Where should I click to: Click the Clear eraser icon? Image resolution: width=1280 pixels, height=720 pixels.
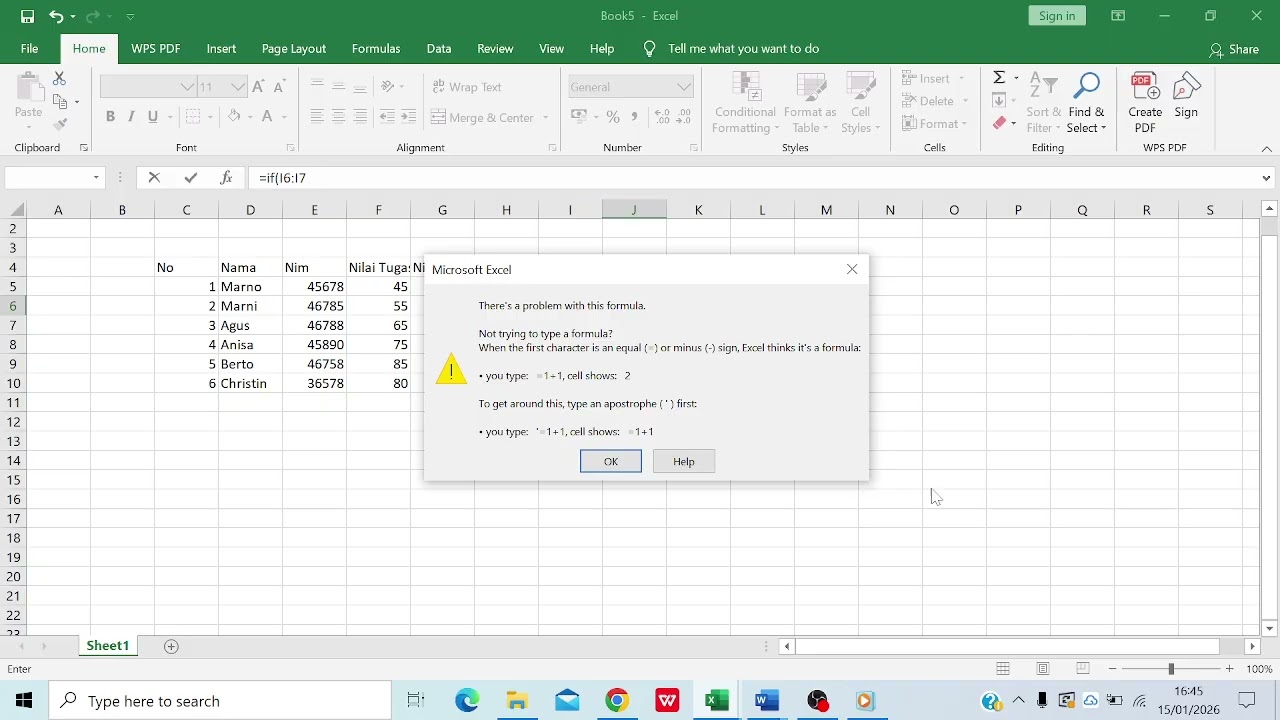pos(999,124)
